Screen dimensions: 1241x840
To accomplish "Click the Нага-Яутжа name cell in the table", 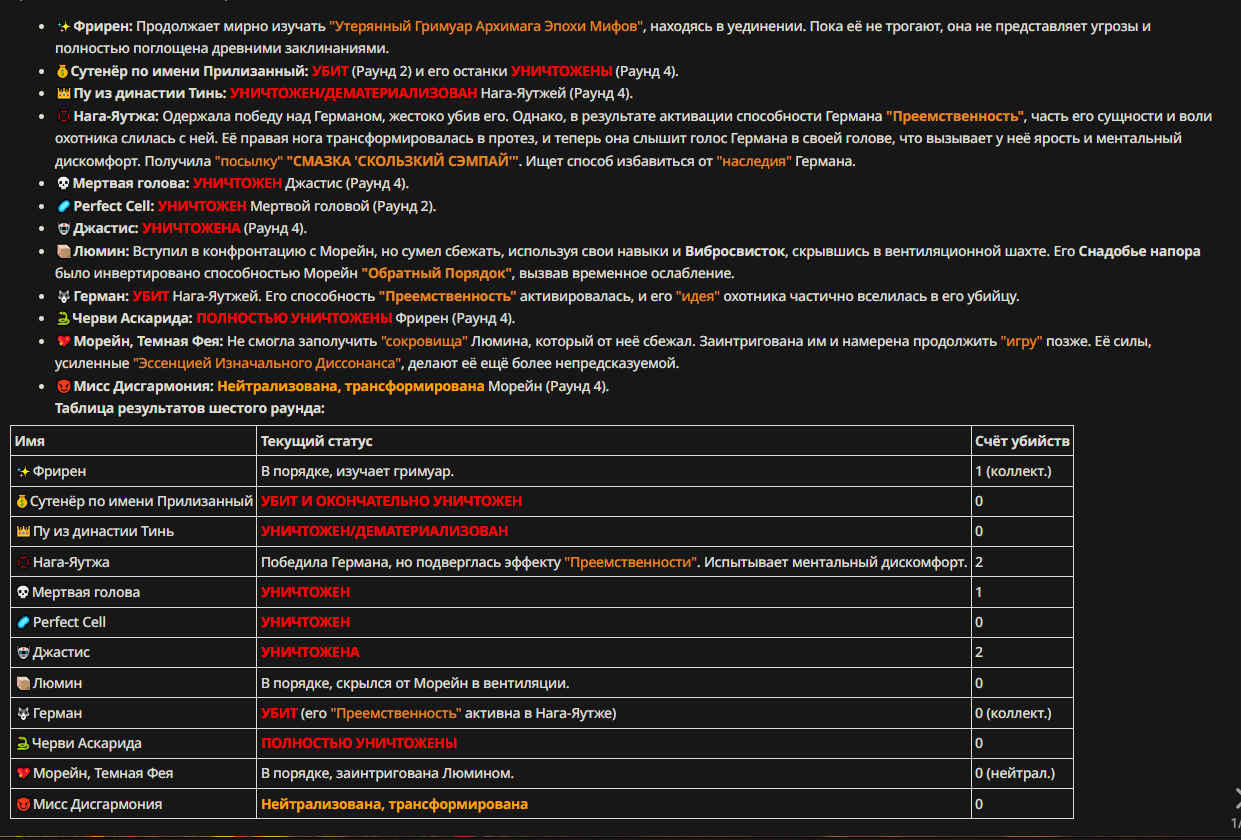I will coord(134,562).
